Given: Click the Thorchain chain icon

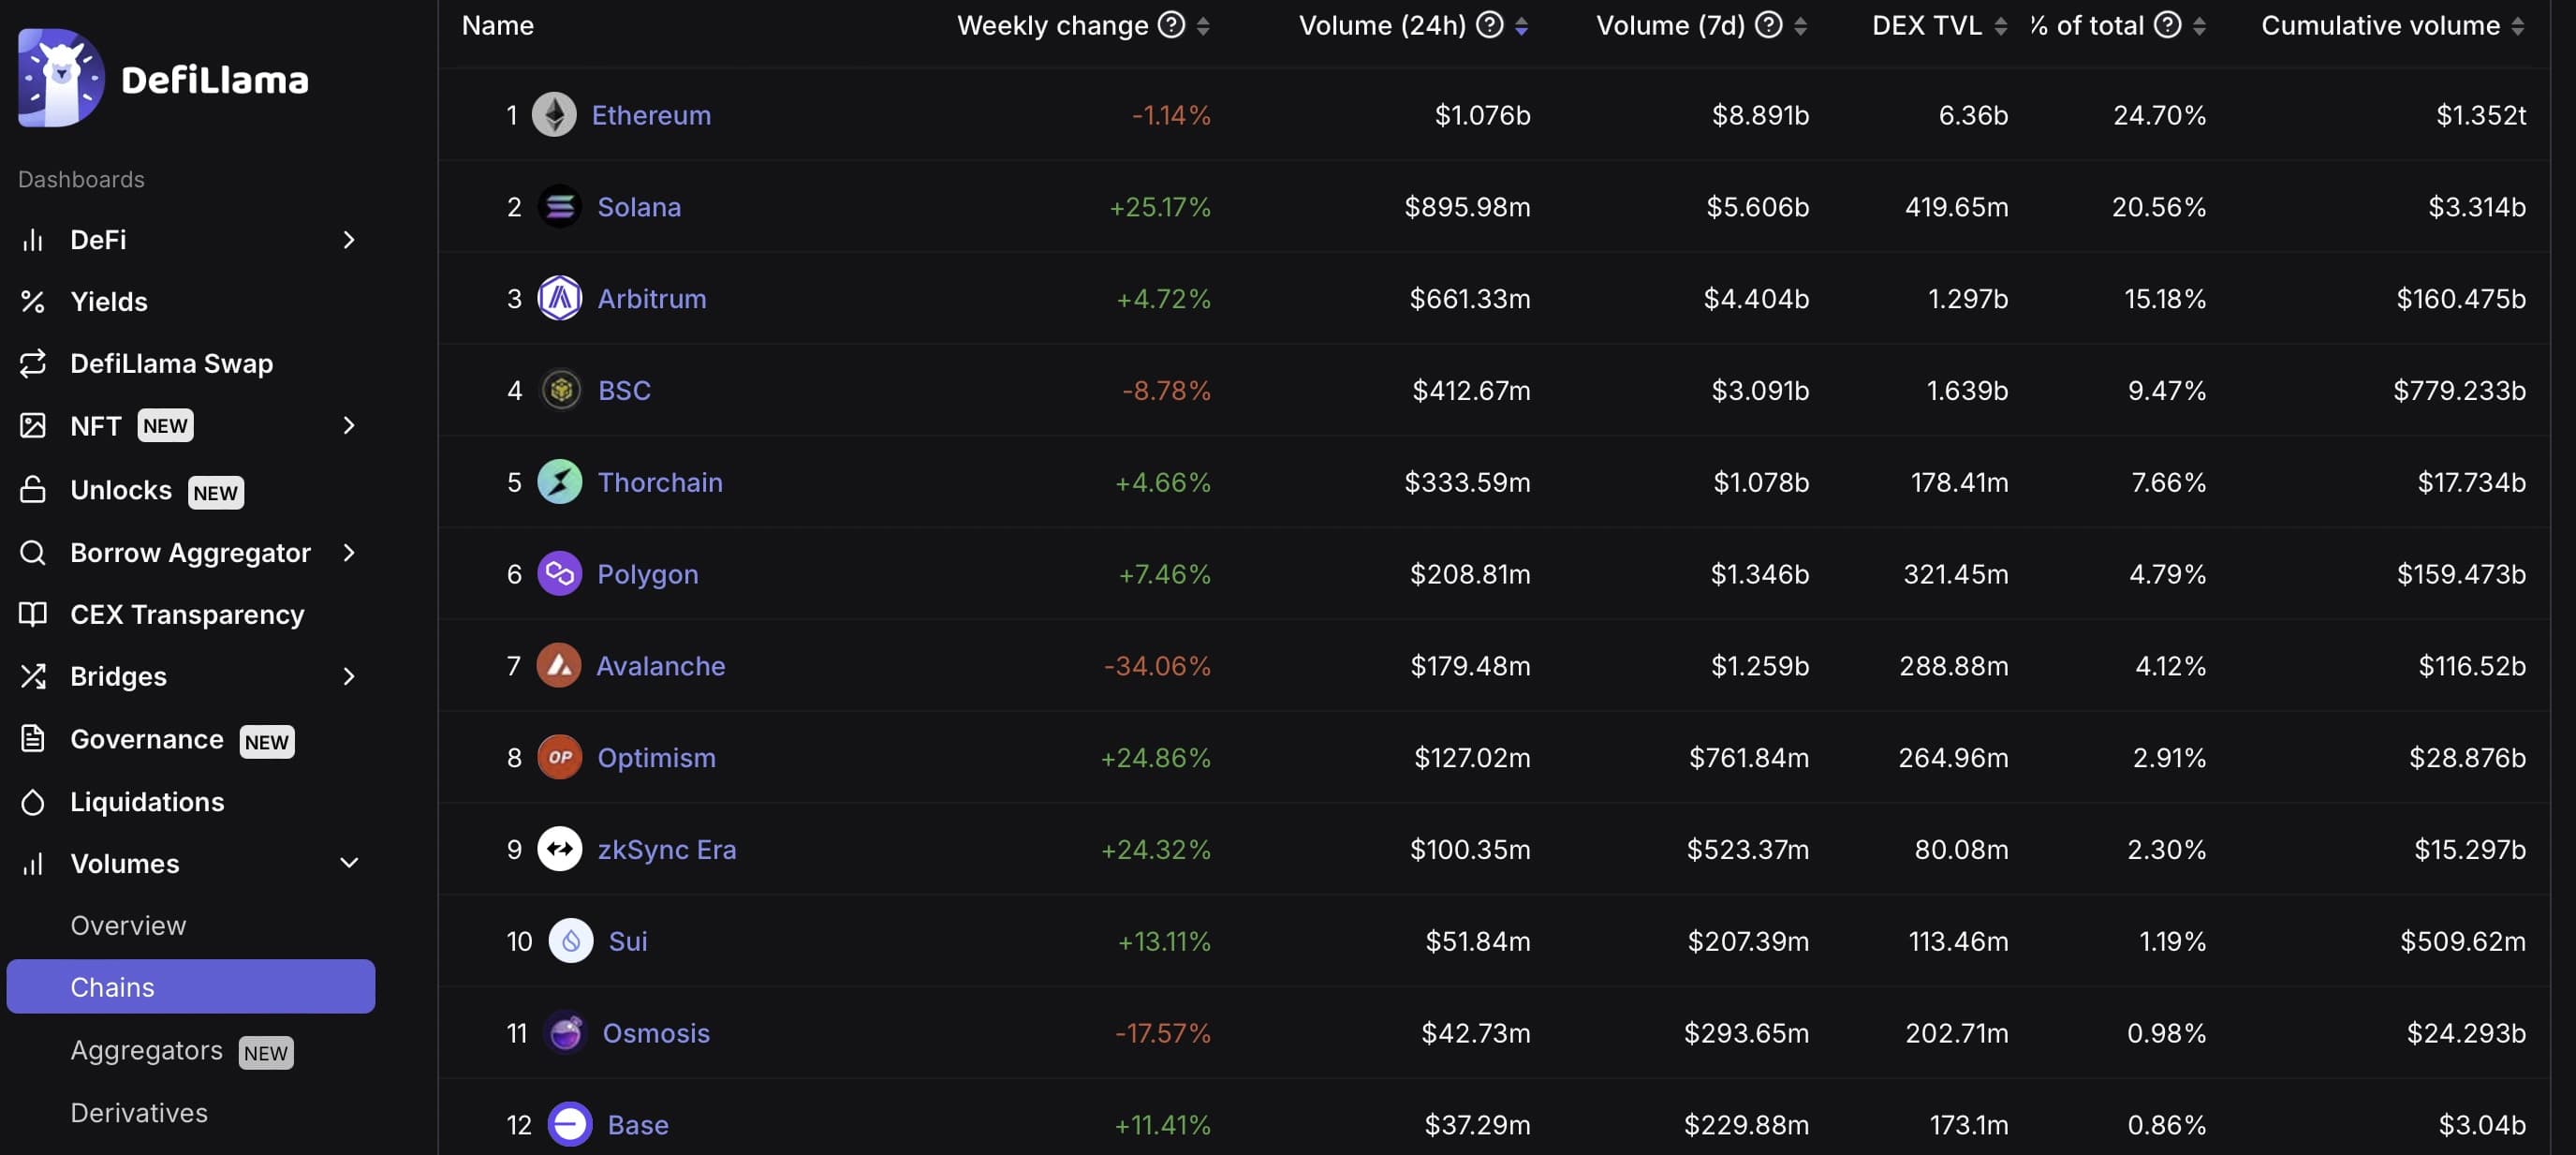Looking at the screenshot, I should point(560,482).
